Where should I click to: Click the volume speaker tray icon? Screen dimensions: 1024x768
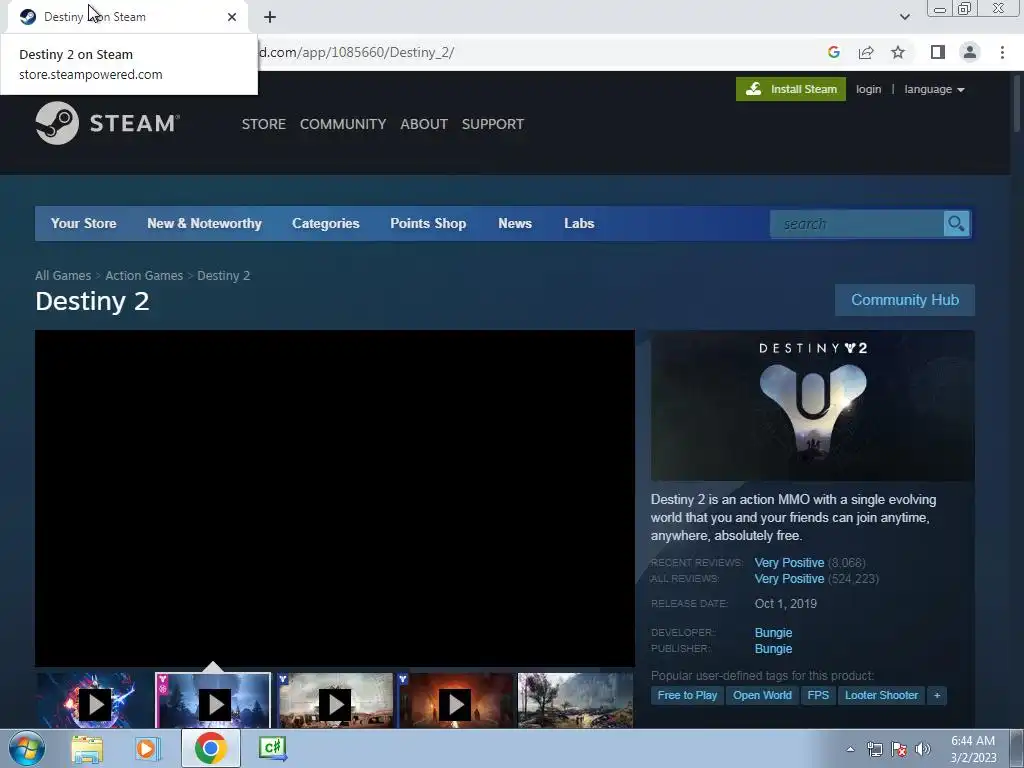[923, 749]
